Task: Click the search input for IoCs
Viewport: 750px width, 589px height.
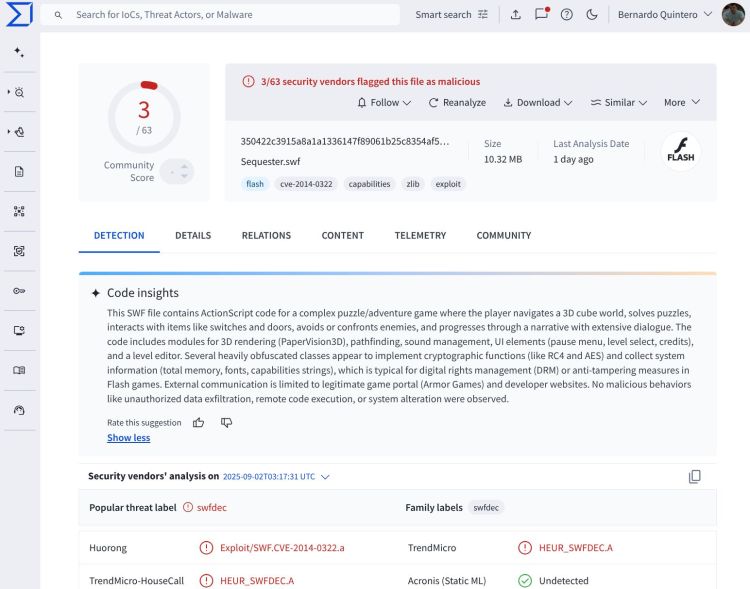Action: tap(230, 15)
